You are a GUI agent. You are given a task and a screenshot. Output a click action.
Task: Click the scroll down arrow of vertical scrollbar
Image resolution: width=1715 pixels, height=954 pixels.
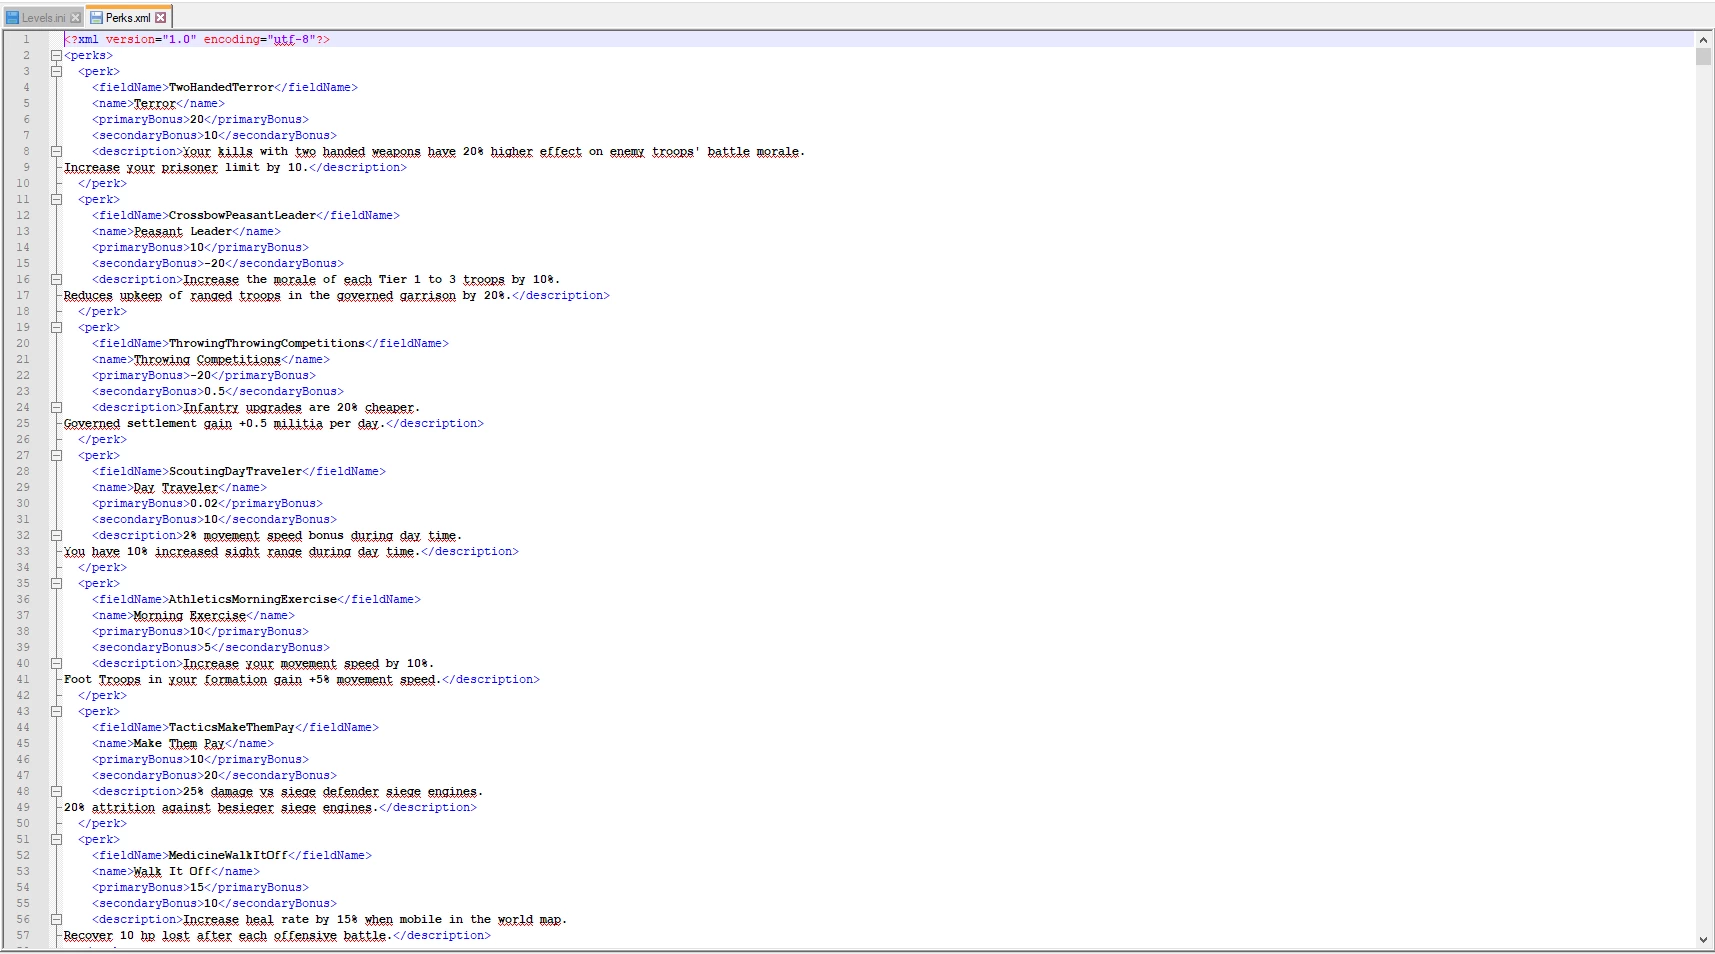point(1703,940)
